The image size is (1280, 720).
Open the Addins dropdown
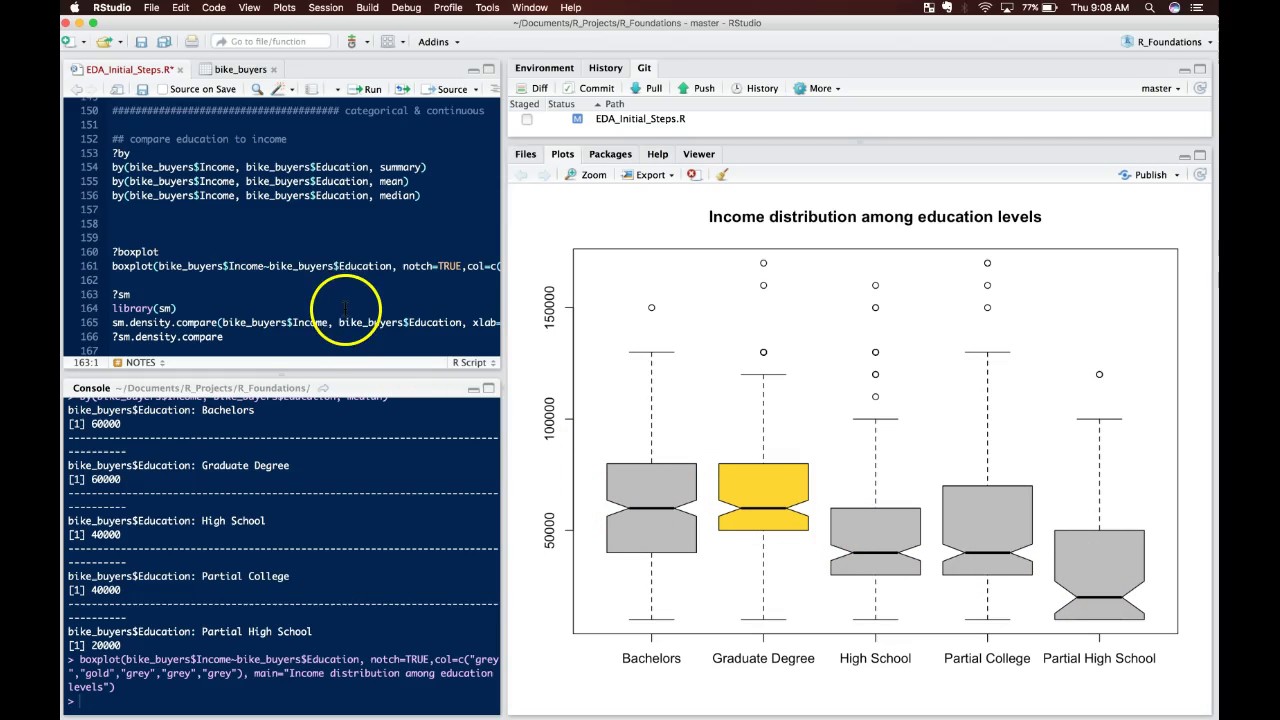click(439, 42)
